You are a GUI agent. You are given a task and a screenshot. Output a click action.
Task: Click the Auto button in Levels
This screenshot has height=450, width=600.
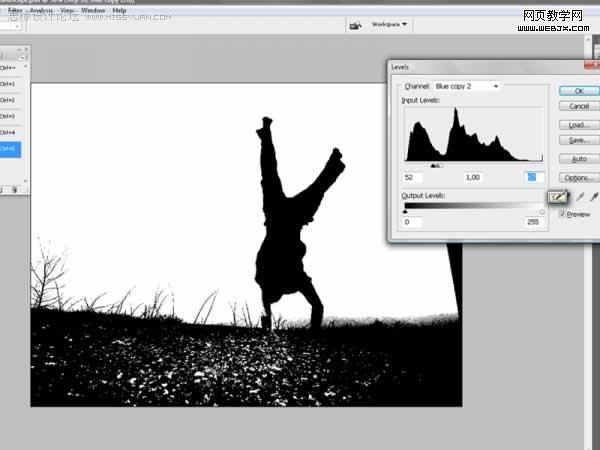point(579,158)
